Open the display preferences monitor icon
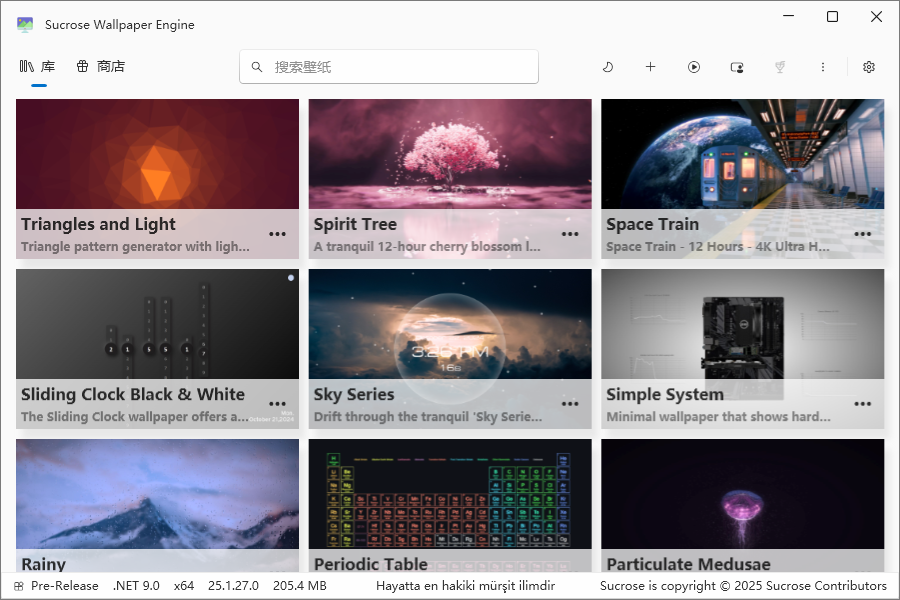 click(737, 67)
